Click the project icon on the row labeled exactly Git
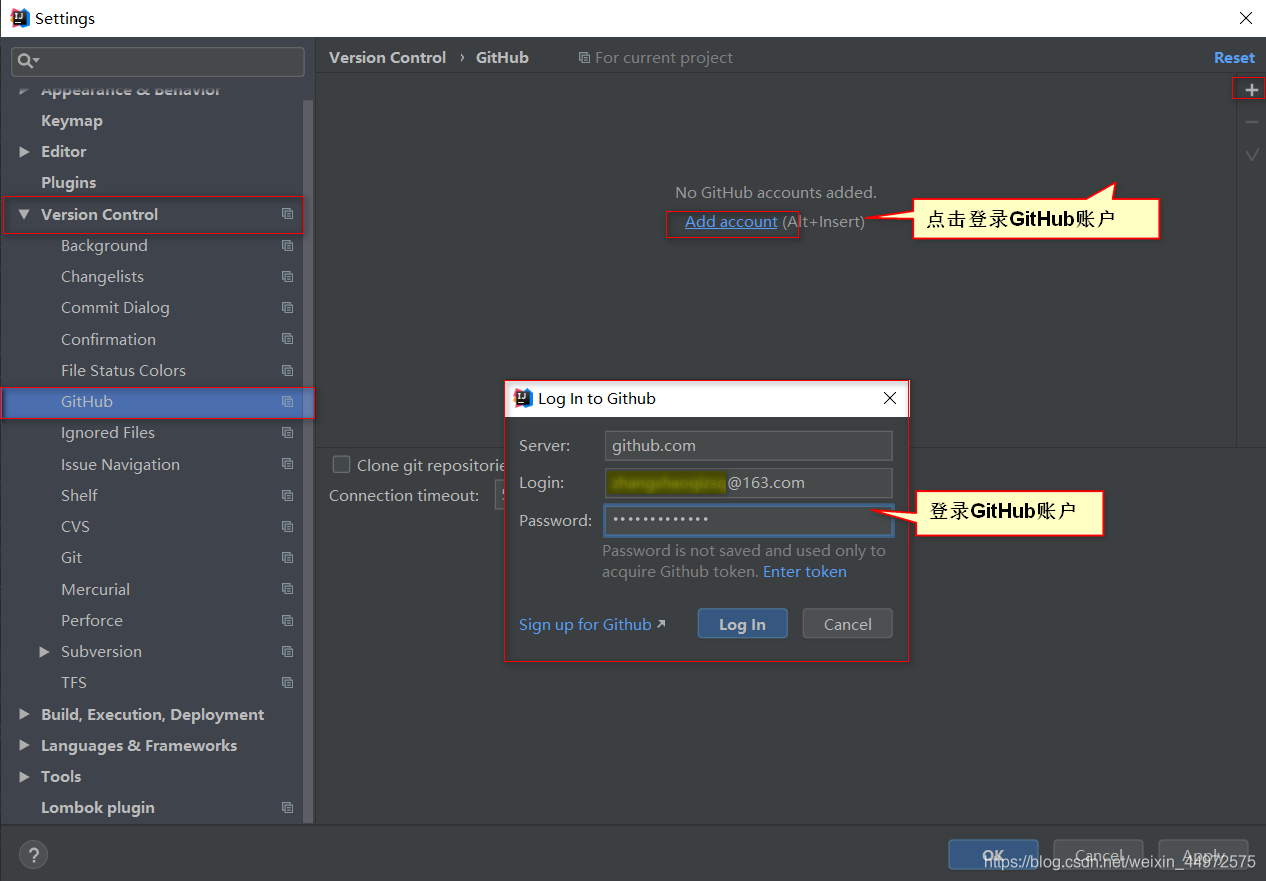This screenshot has width=1266, height=881. (x=287, y=557)
